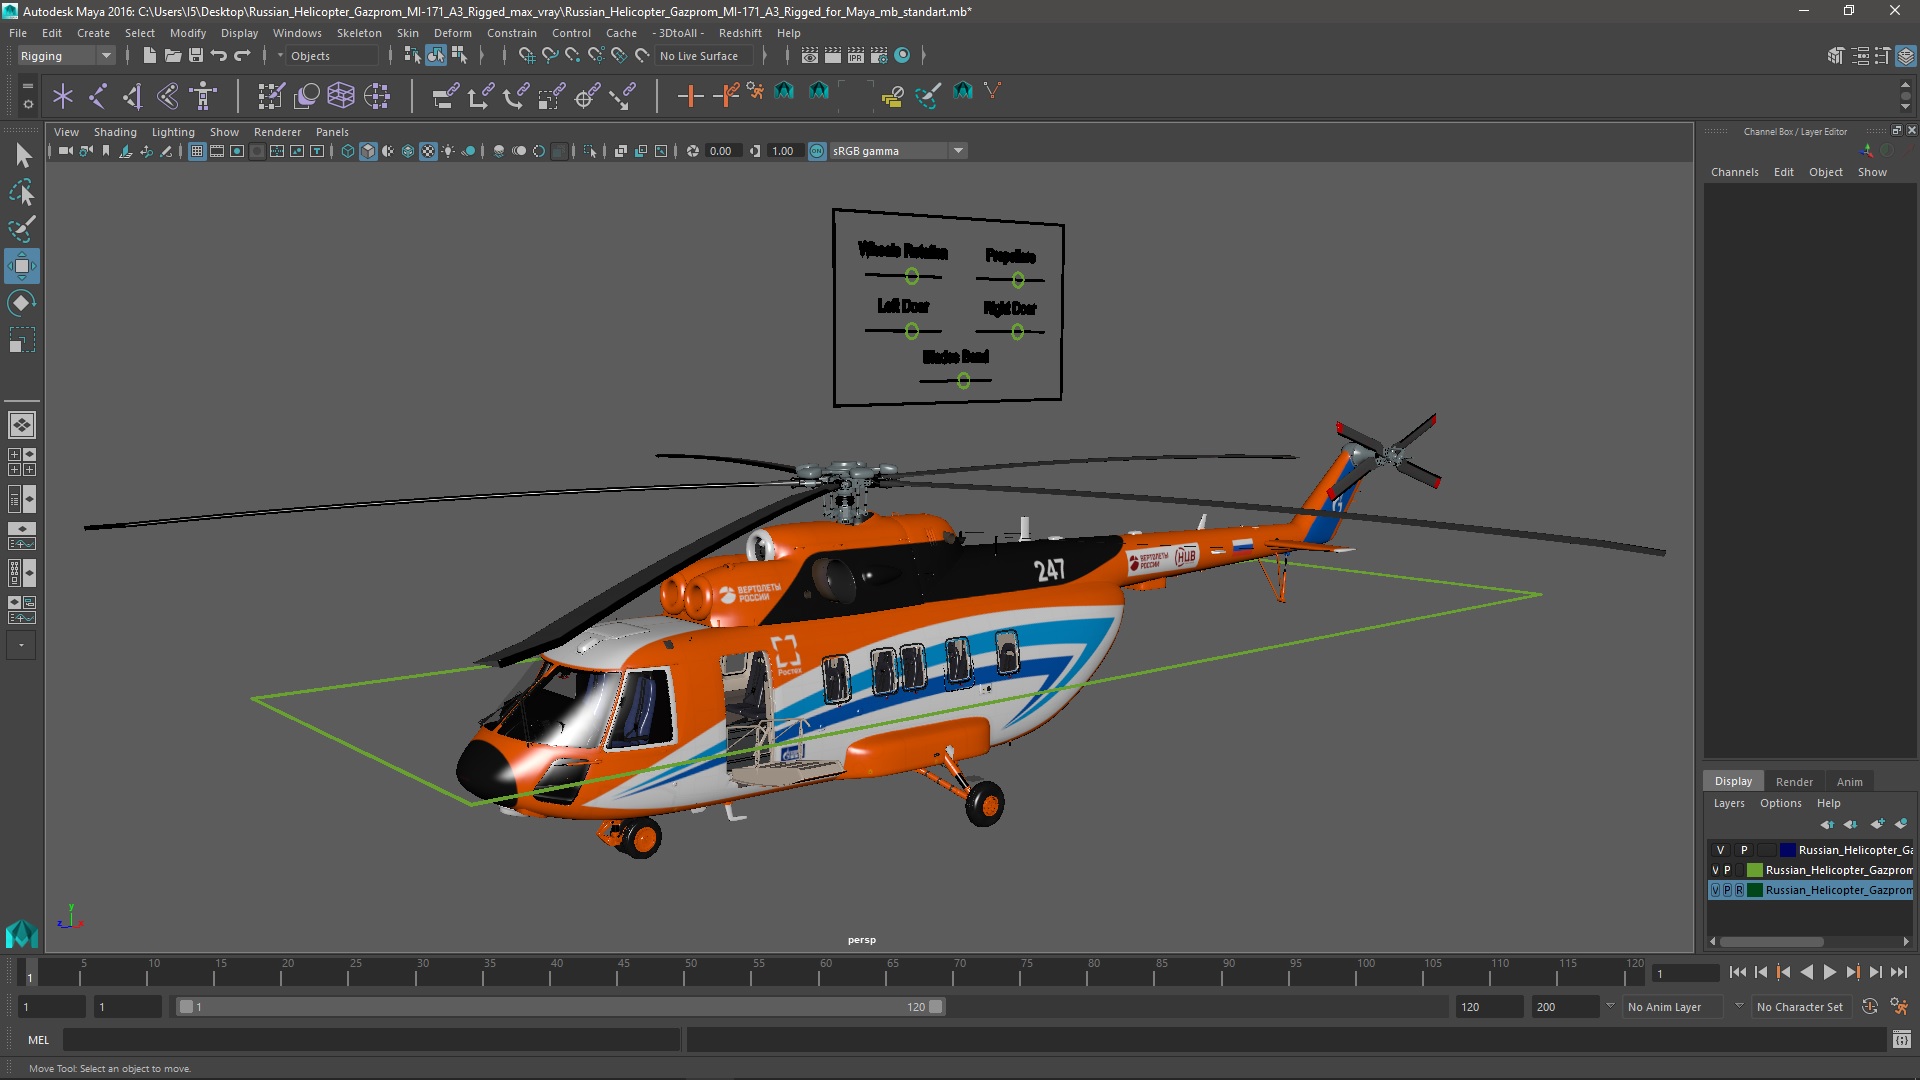1920x1080 pixels.
Task: Open the layer editor Options menu
Action: pos(1780,803)
